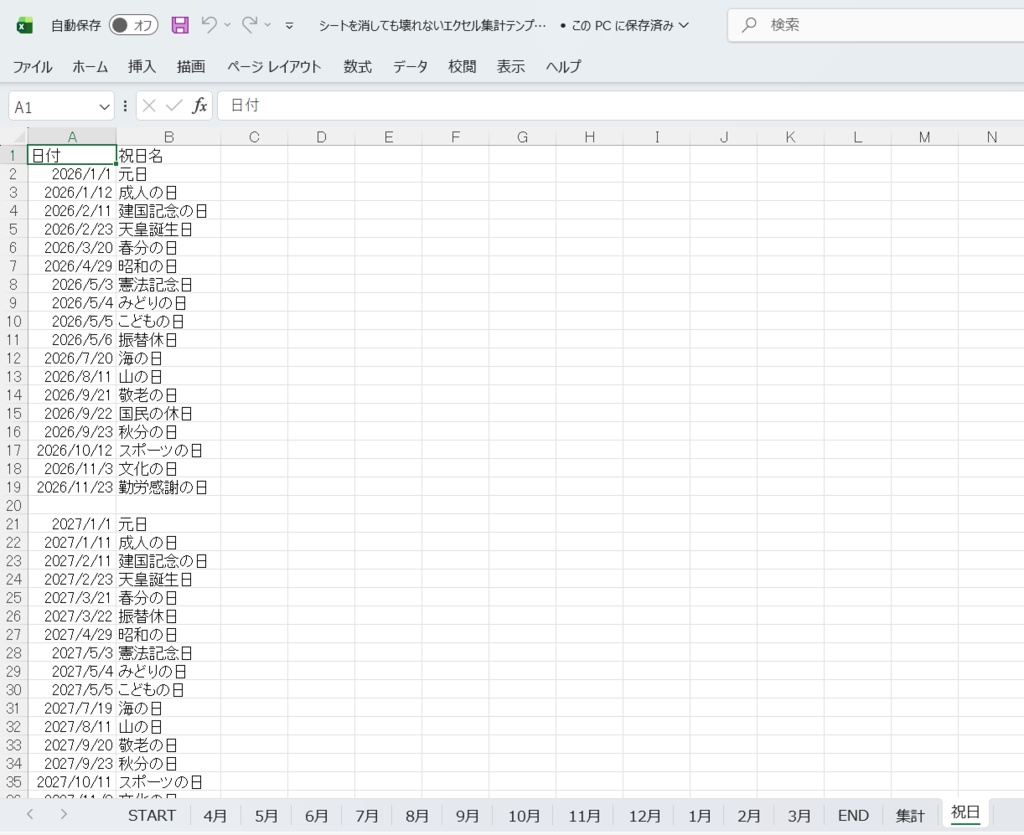Open the 表示 ribbon tab

click(x=511, y=67)
